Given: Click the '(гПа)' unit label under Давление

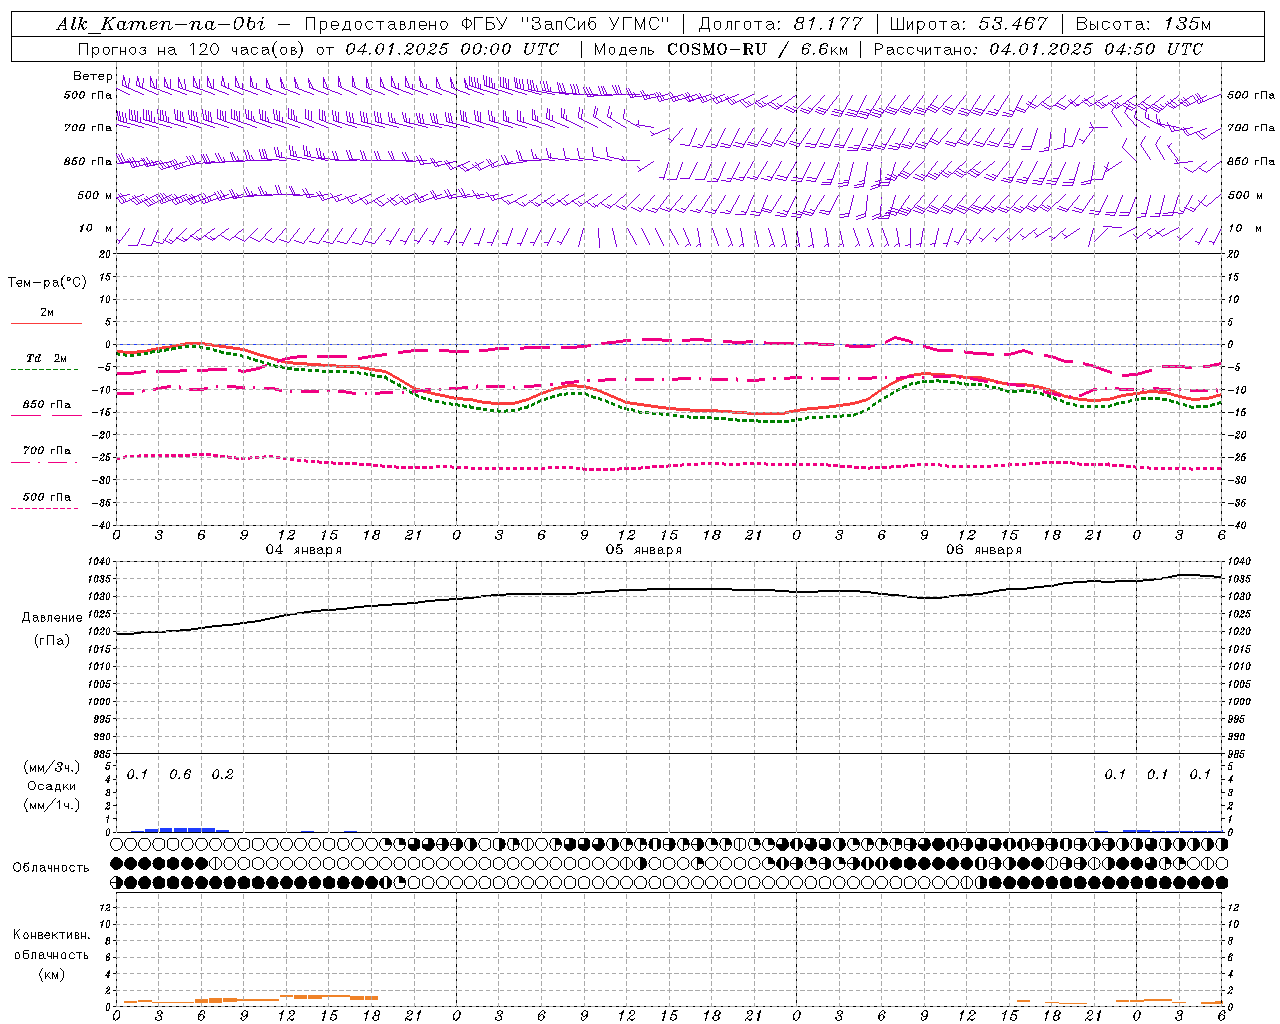Looking at the screenshot, I should pos(52,641).
